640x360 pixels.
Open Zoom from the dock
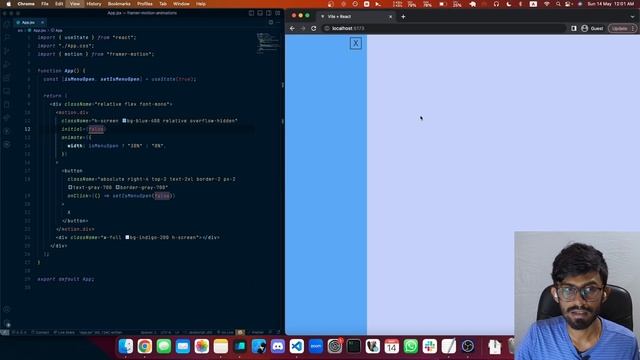coord(316,346)
